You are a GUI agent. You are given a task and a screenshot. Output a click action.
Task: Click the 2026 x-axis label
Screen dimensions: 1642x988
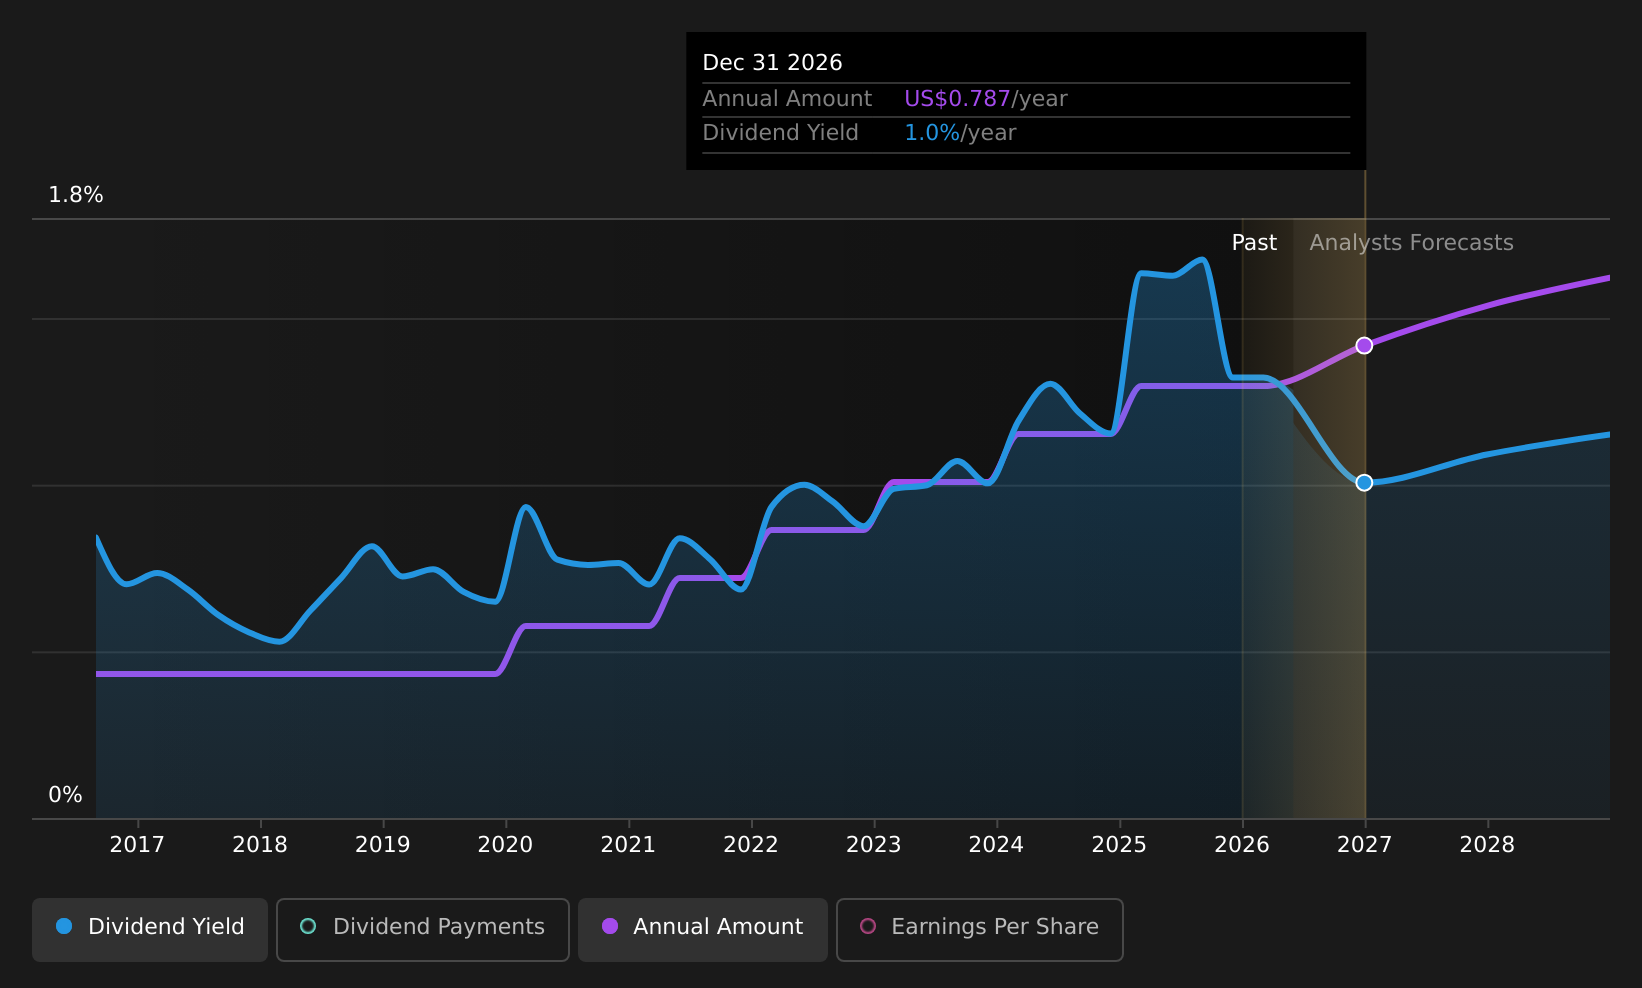click(x=1242, y=845)
